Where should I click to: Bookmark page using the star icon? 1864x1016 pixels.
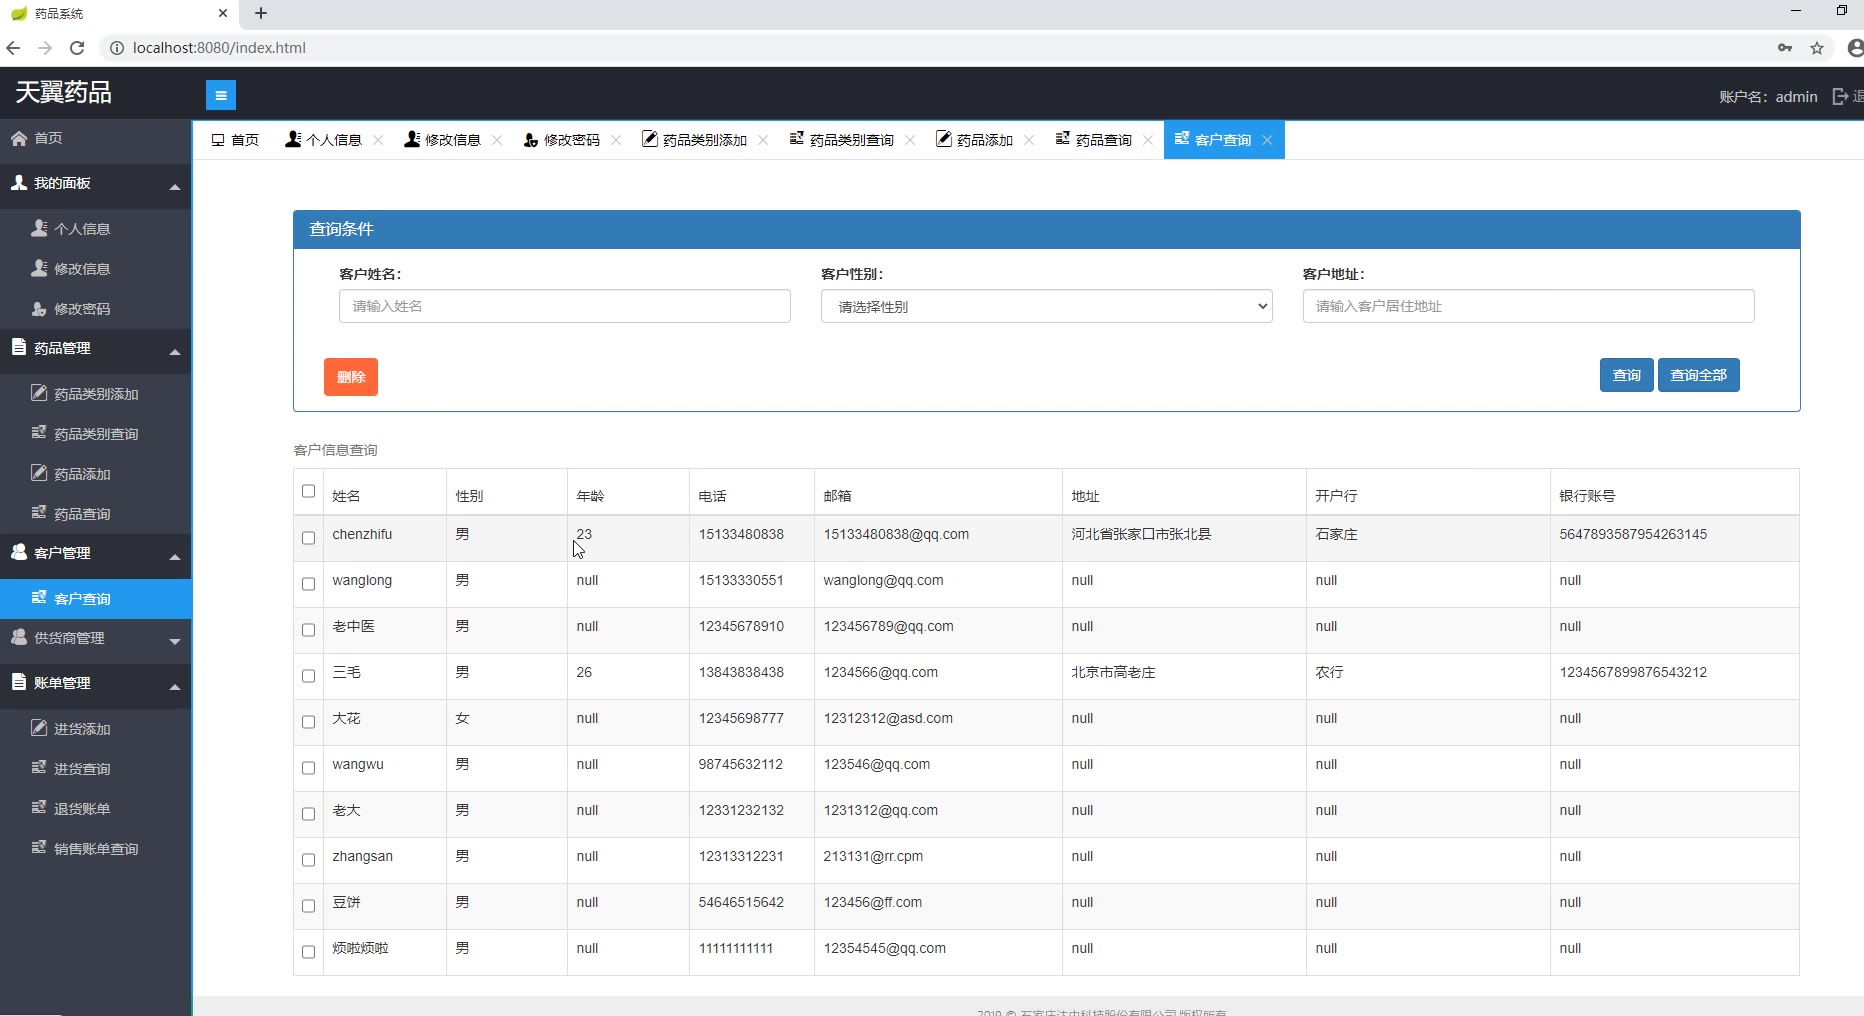pos(1817,48)
